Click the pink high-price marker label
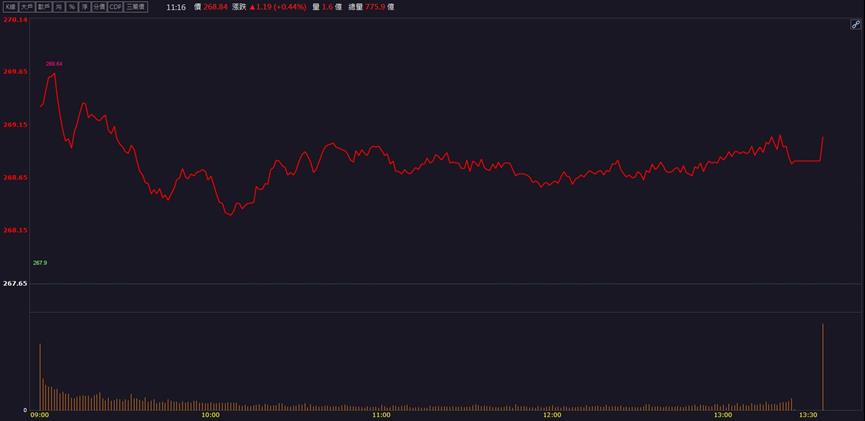The image size is (865, 421). [54, 64]
